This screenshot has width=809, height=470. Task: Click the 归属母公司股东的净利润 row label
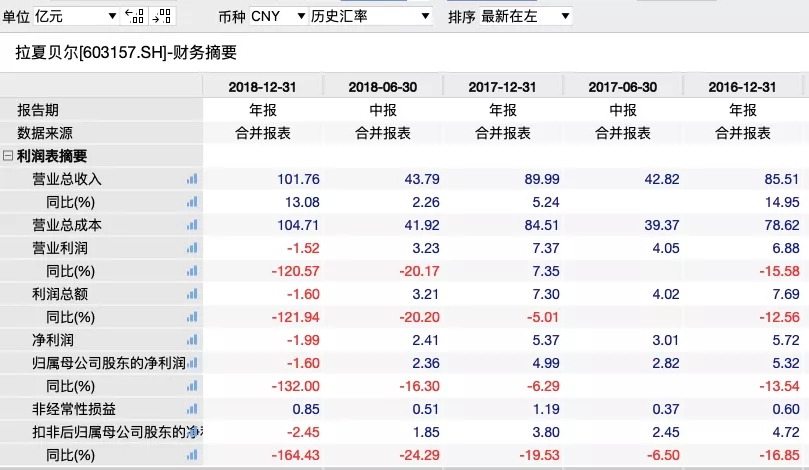108,363
